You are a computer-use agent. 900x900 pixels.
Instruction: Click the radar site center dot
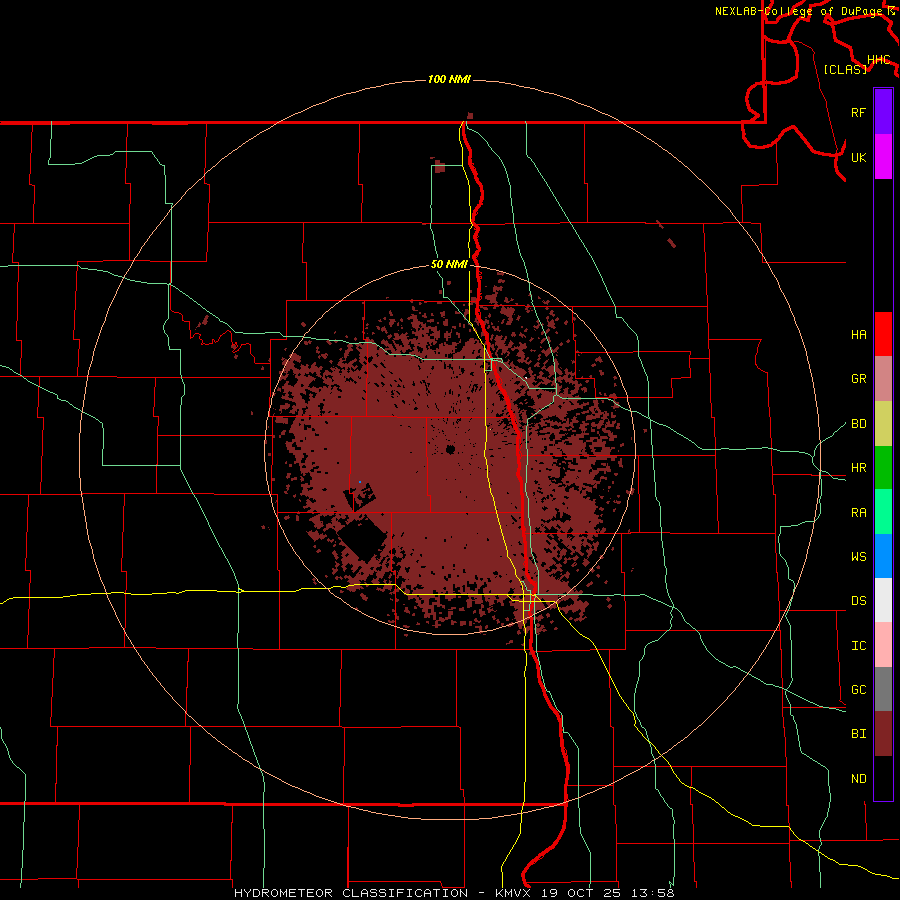click(450, 449)
